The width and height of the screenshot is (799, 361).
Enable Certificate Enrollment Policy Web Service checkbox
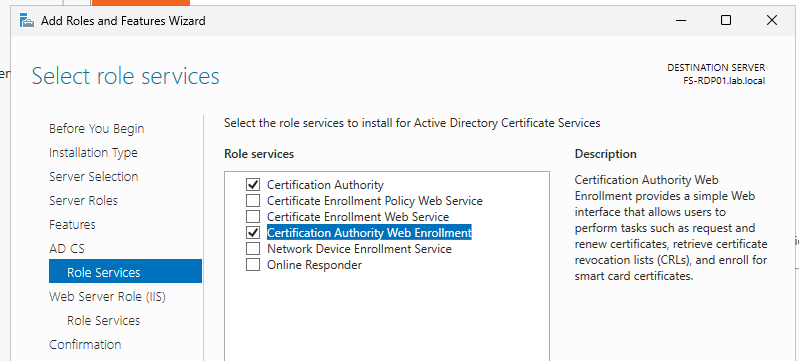(253, 200)
